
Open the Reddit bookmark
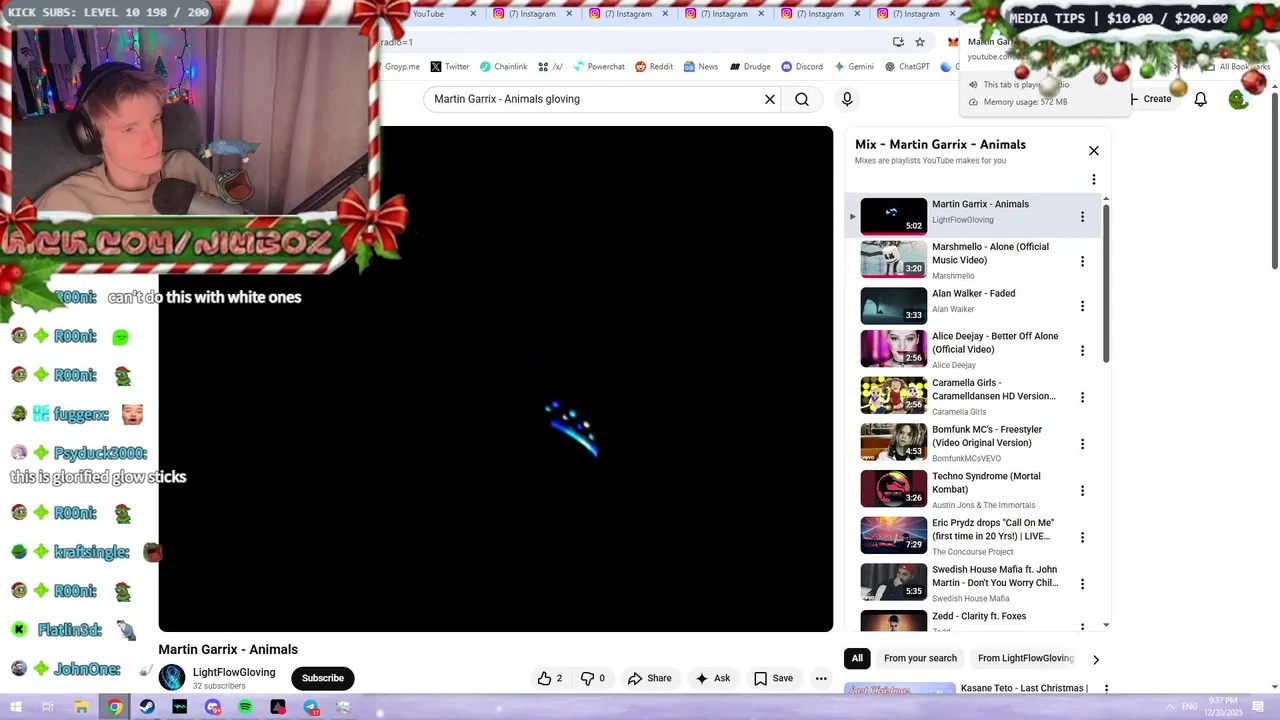pos(654,67)
